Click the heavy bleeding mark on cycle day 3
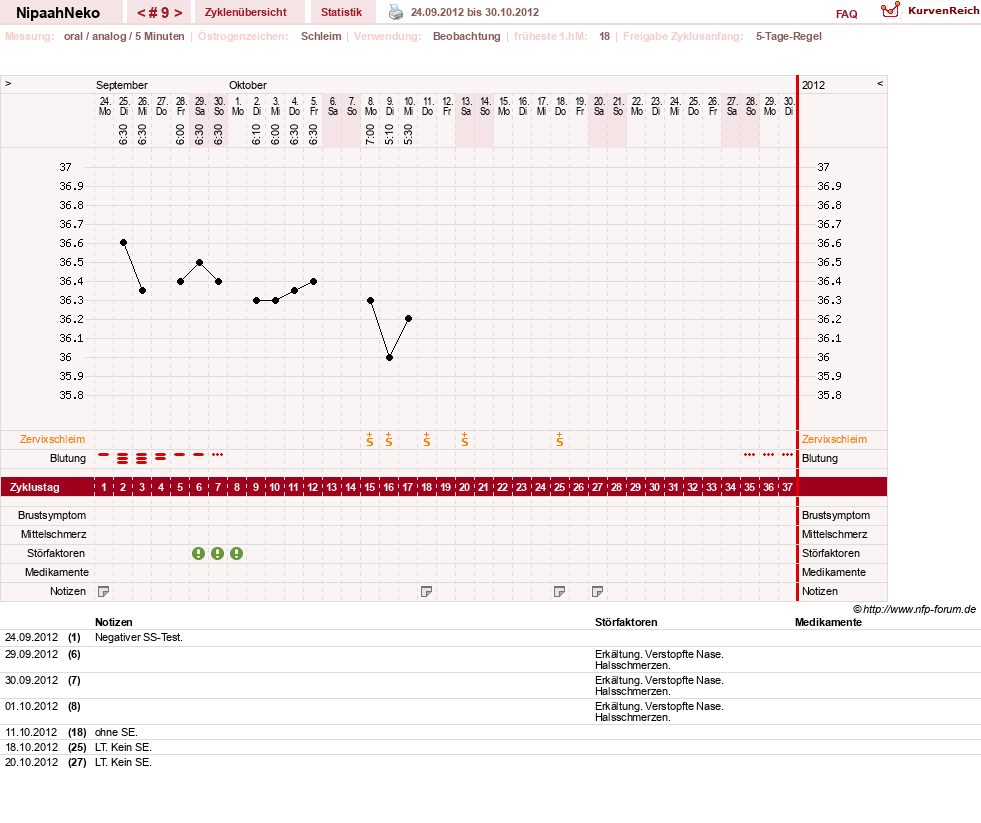981x823 pixels. click(142, 458)
